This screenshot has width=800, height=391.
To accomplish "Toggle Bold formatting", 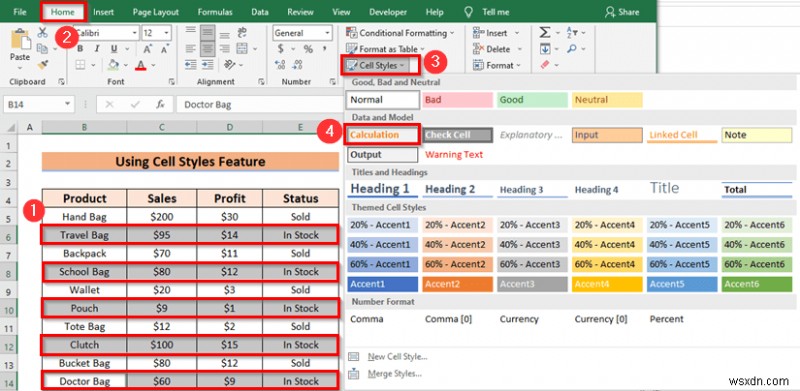I will coord(80,49).
